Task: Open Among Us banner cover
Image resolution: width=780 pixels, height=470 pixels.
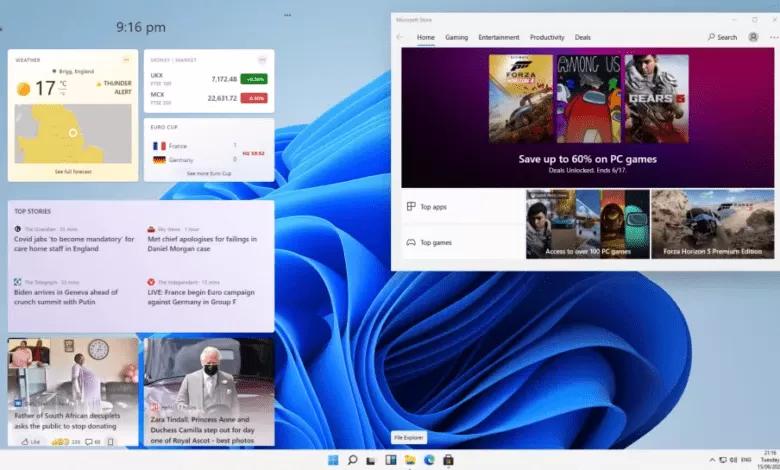Action: (x=588, y=98)
